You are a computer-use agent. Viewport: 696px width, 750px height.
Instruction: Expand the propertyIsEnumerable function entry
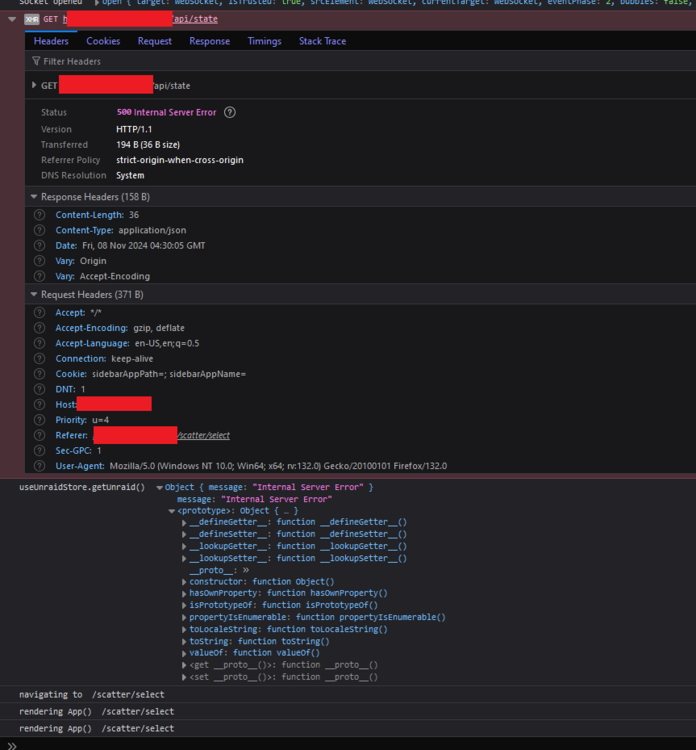click(184, 618)
